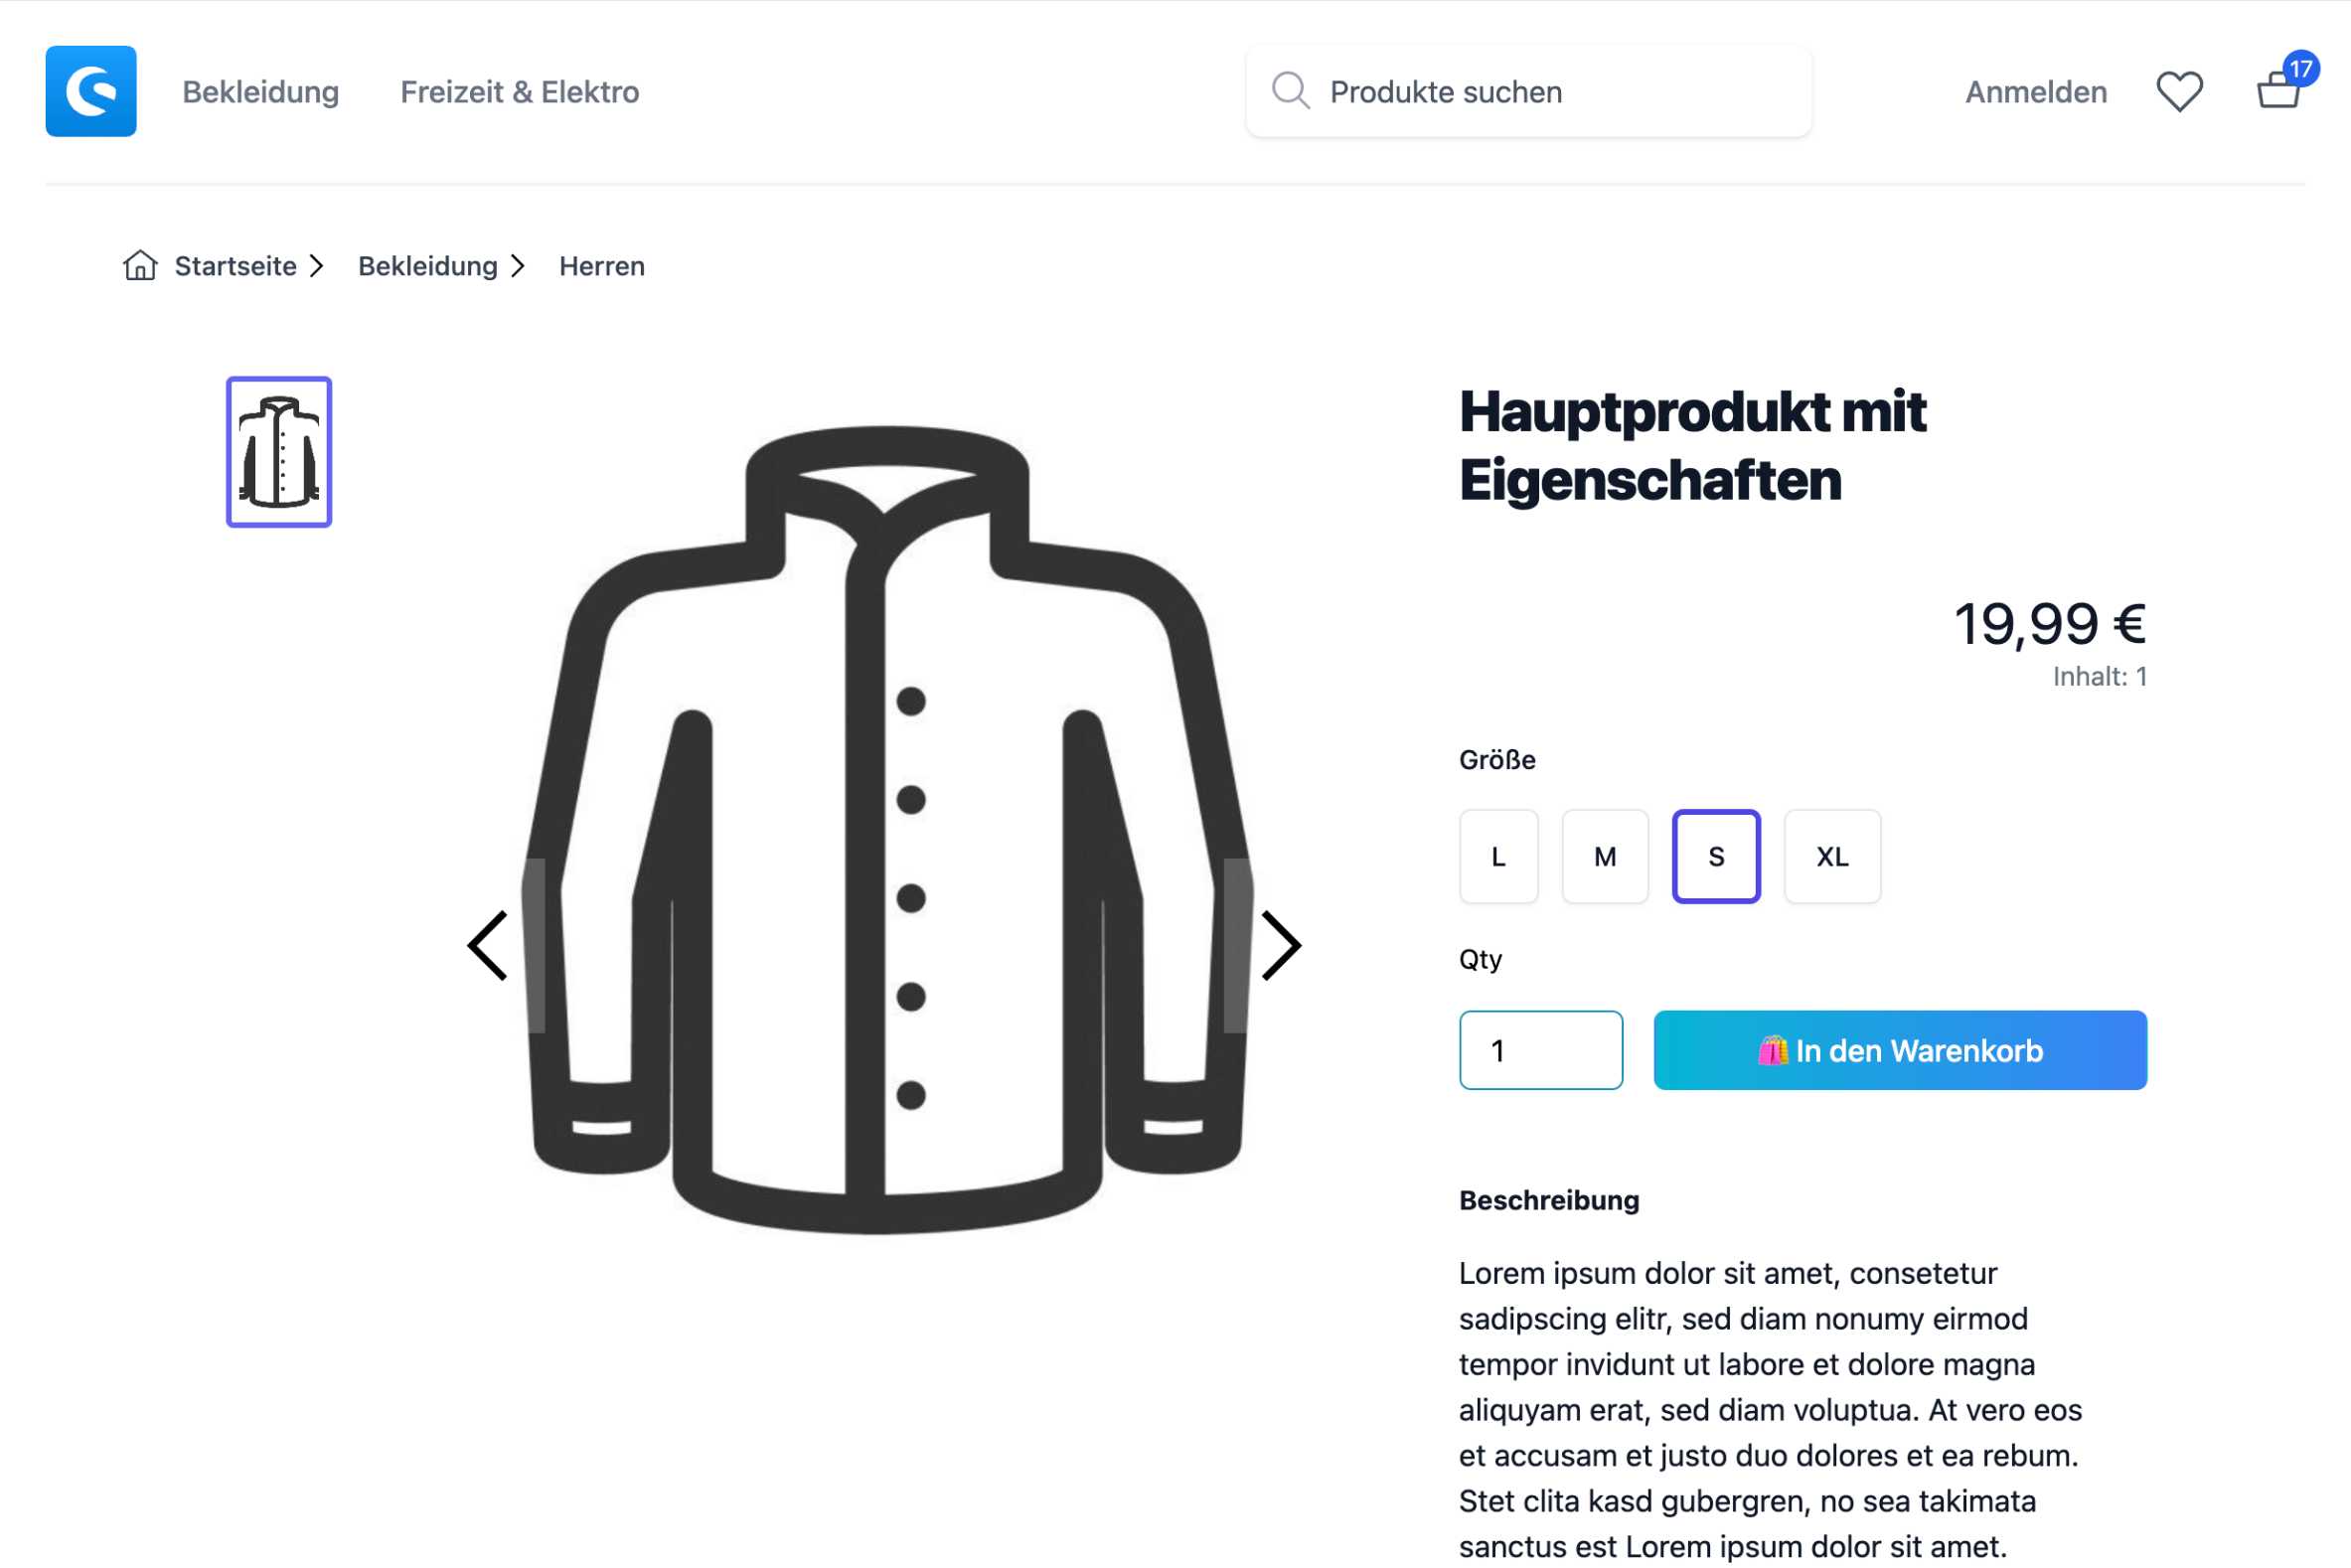Show next product image with right arrow
This screenshot has height=1568, width=2351.
pyautogui.click(x=1281, y=946)
